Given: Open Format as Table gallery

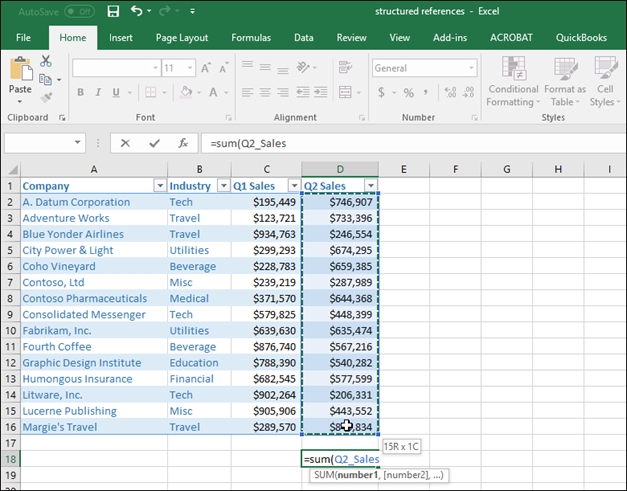Looking at the screenshot, I should pyautogui.click(x=565, y=81).
